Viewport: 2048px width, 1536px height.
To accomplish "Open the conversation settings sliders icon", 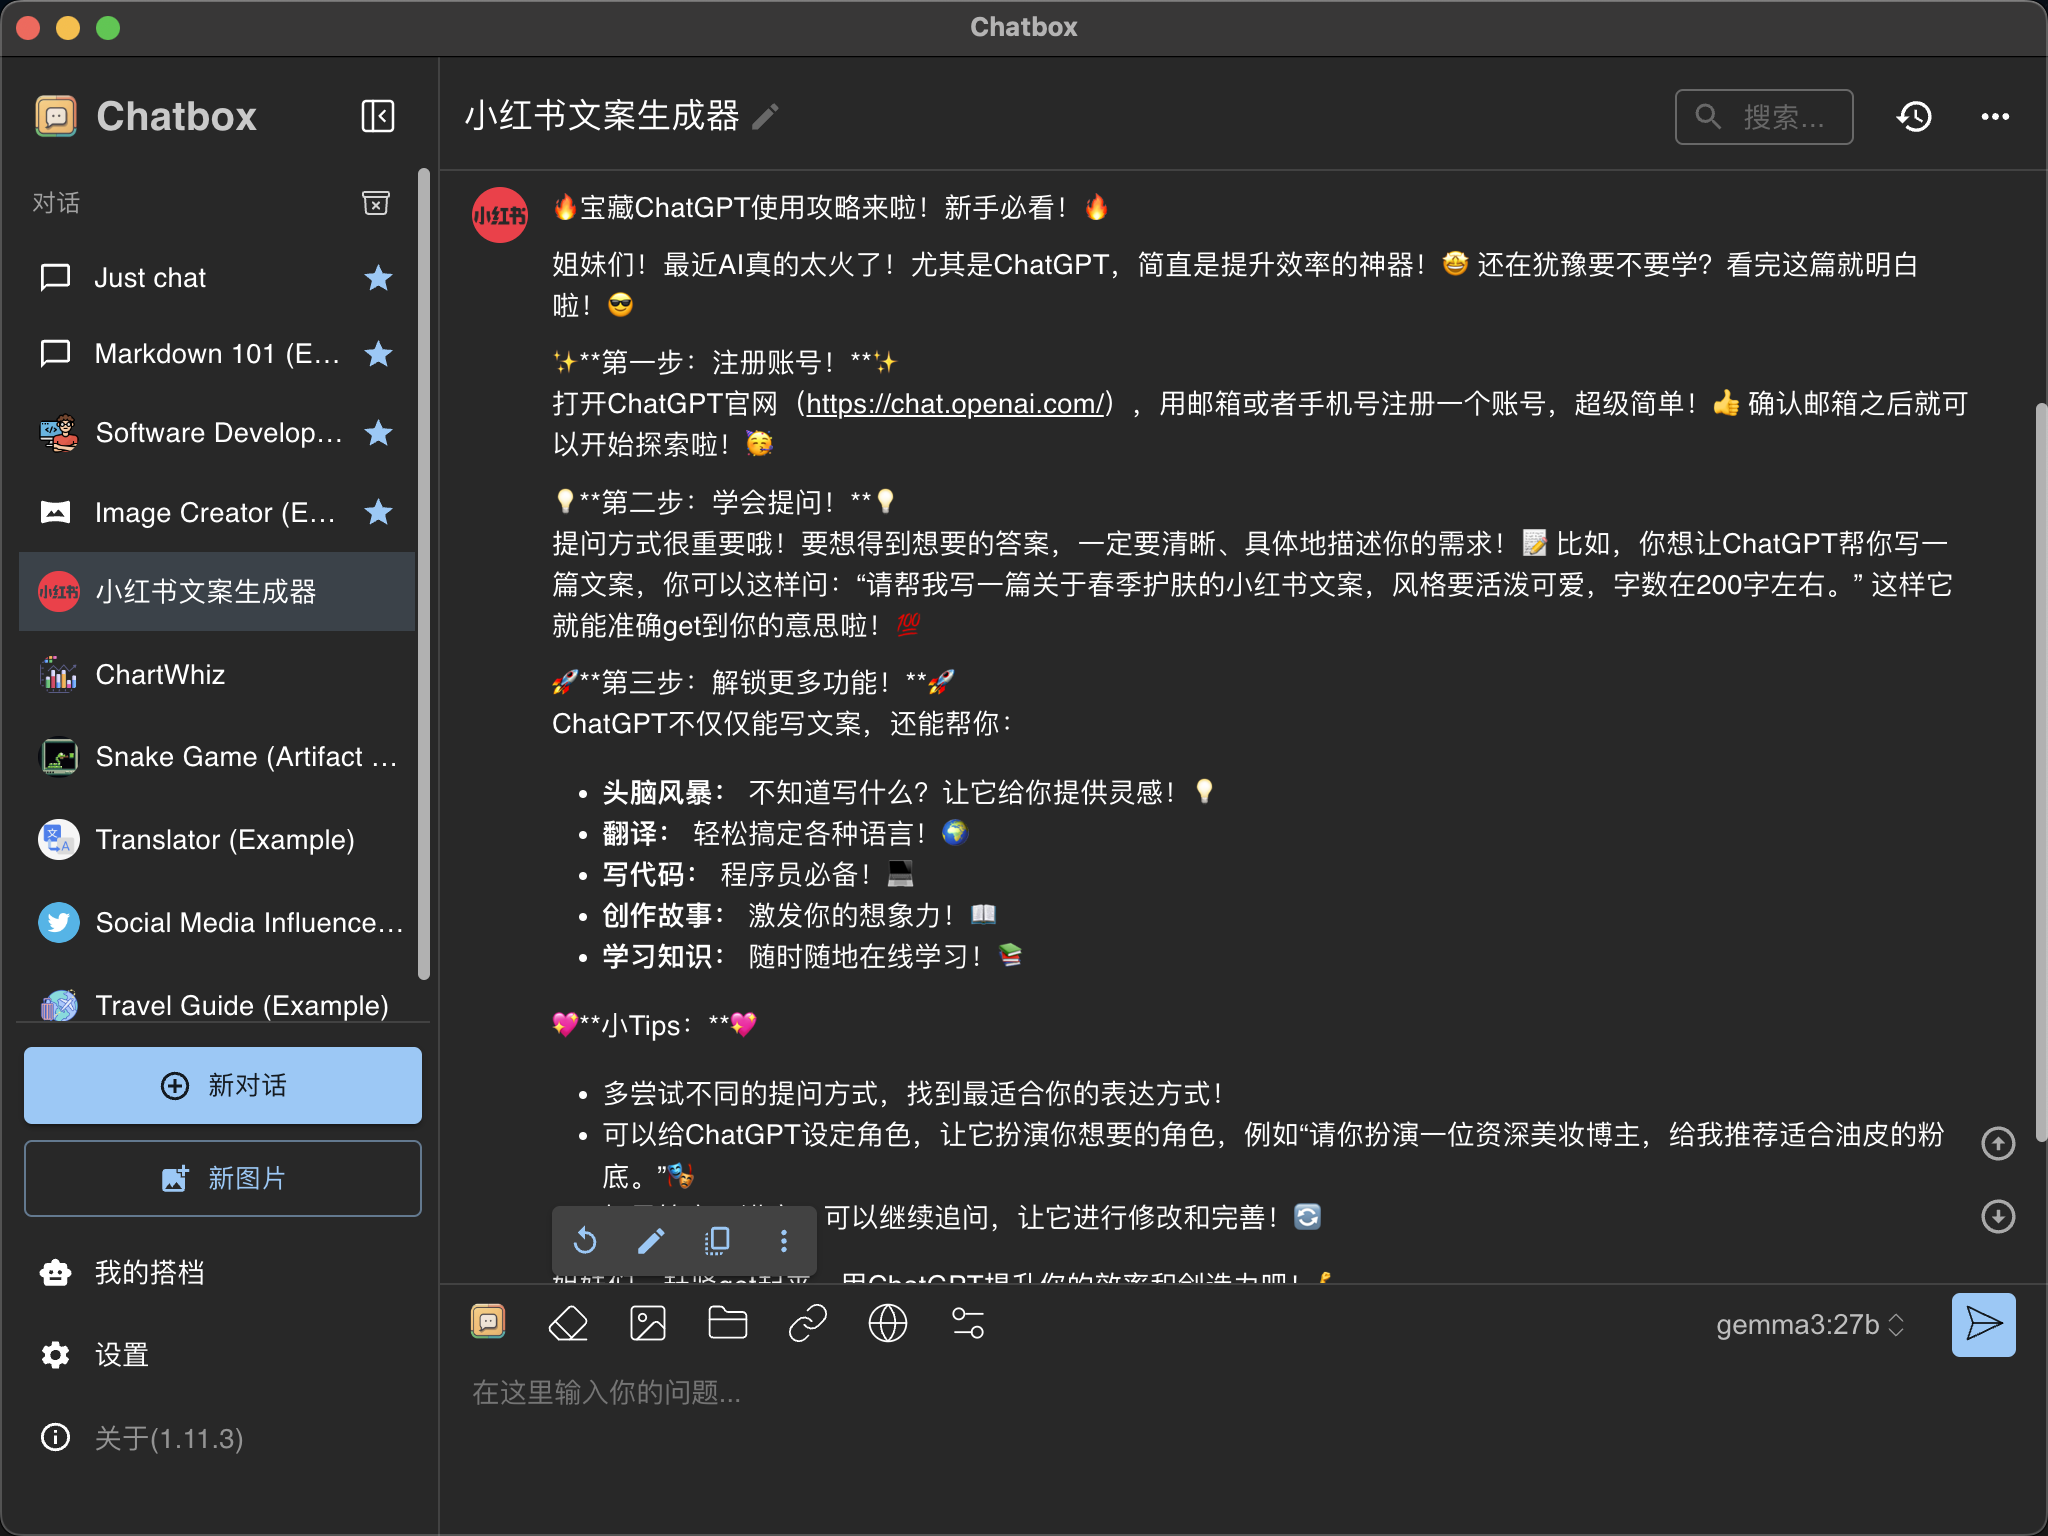I will click(x=968, y=1324).
